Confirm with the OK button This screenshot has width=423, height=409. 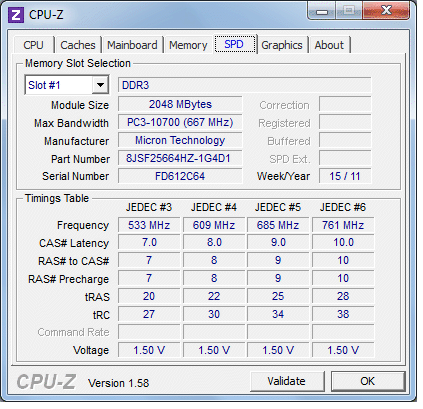click(x=367, y=381)
